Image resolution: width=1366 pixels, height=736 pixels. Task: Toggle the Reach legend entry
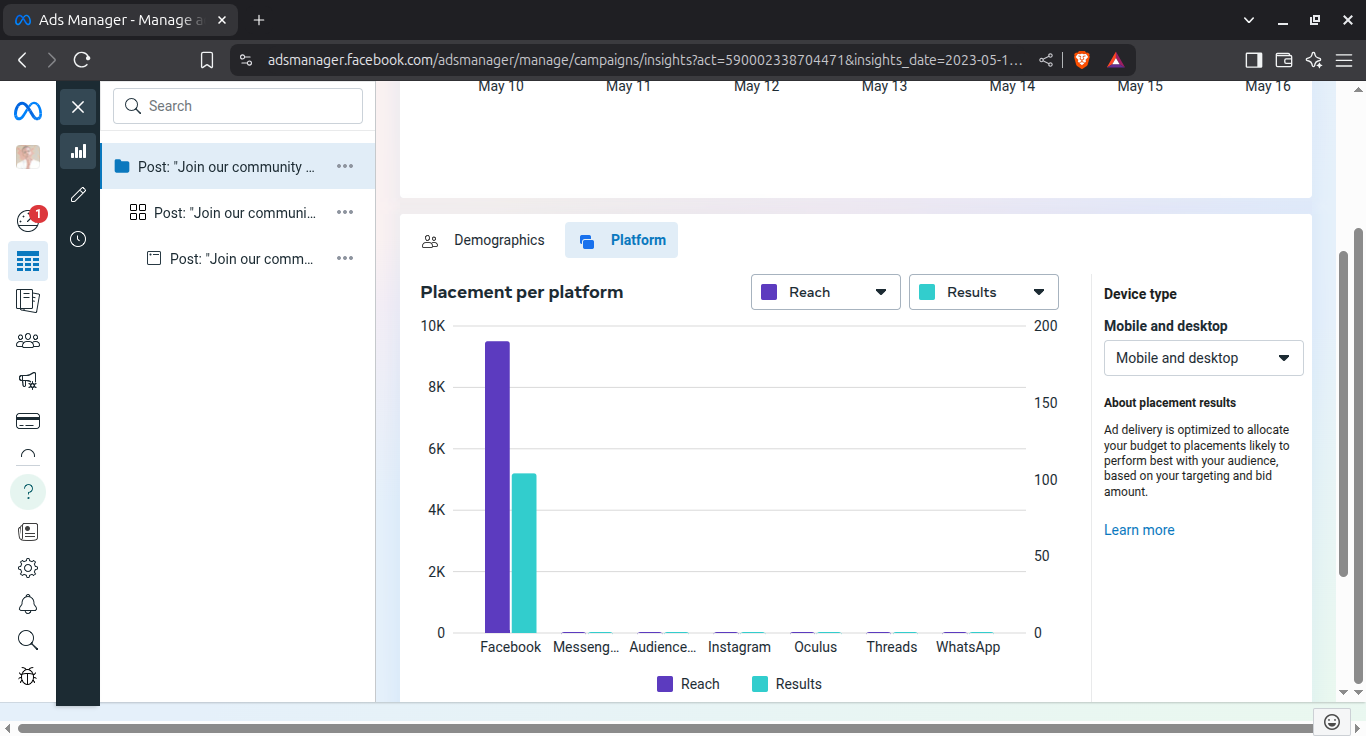point(688,684)
